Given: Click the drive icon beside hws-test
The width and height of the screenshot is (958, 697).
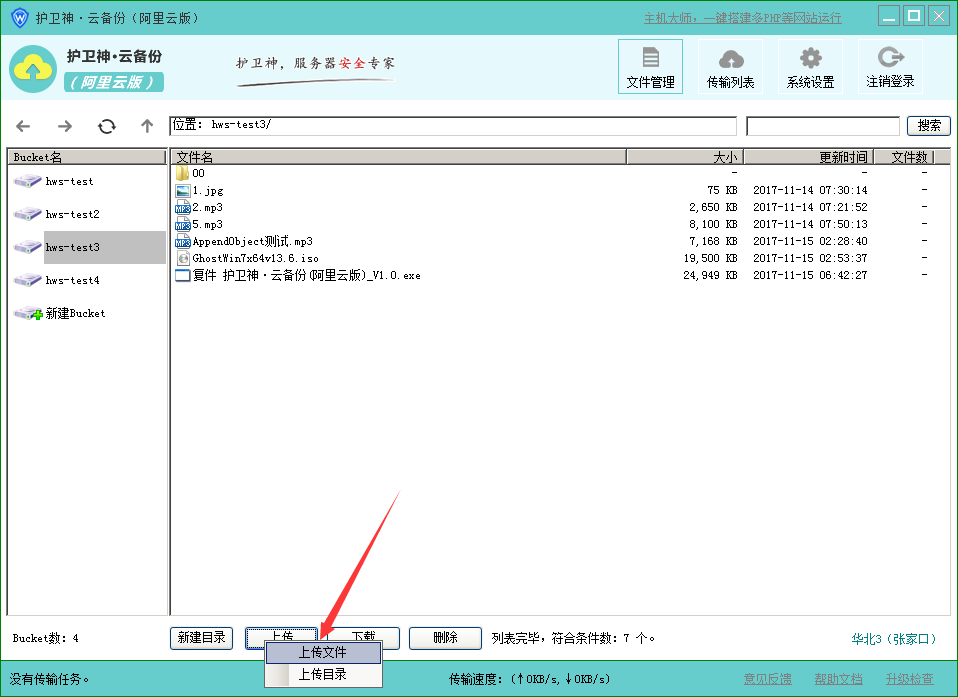Looking at the screenshot, I should coord(27,181).
